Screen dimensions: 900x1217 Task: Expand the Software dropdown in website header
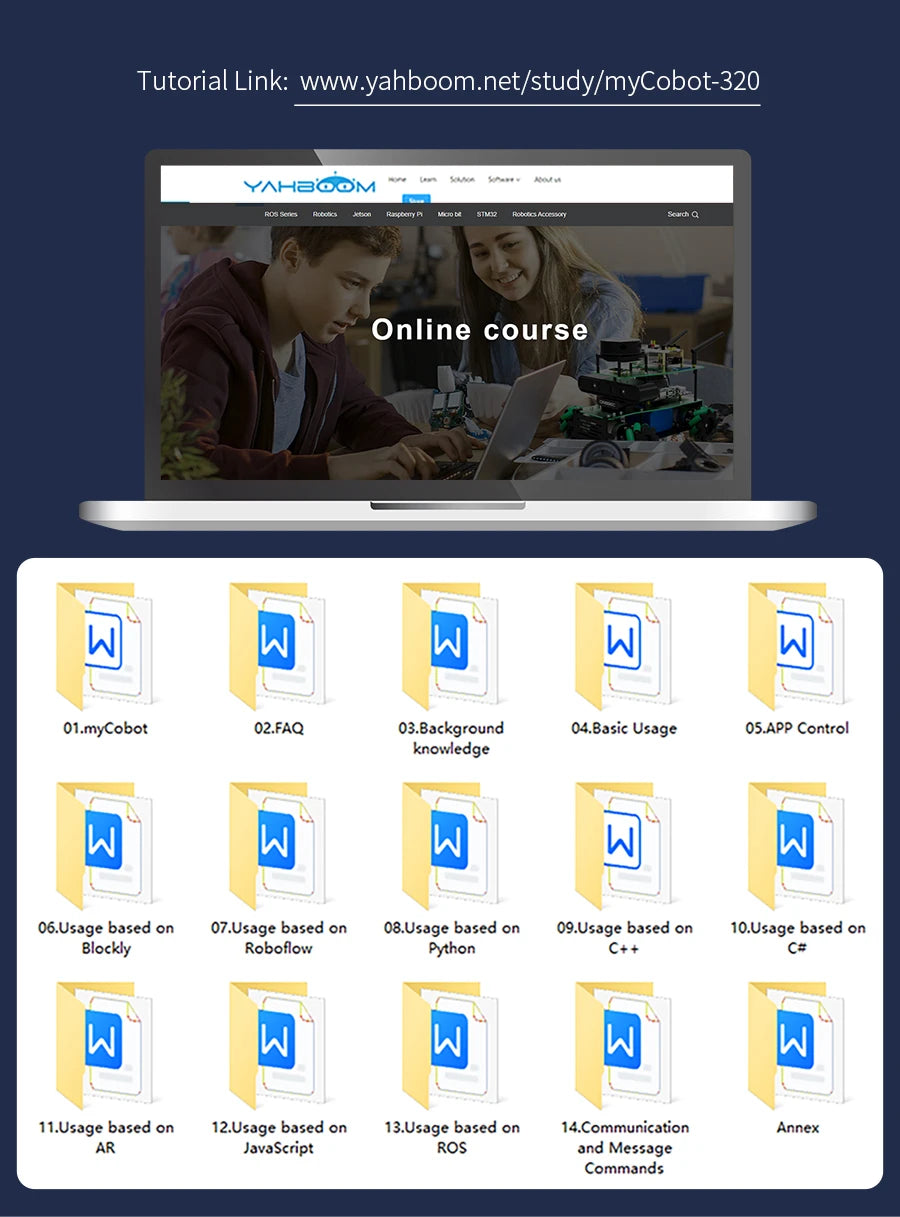click(x=504, y=180)
